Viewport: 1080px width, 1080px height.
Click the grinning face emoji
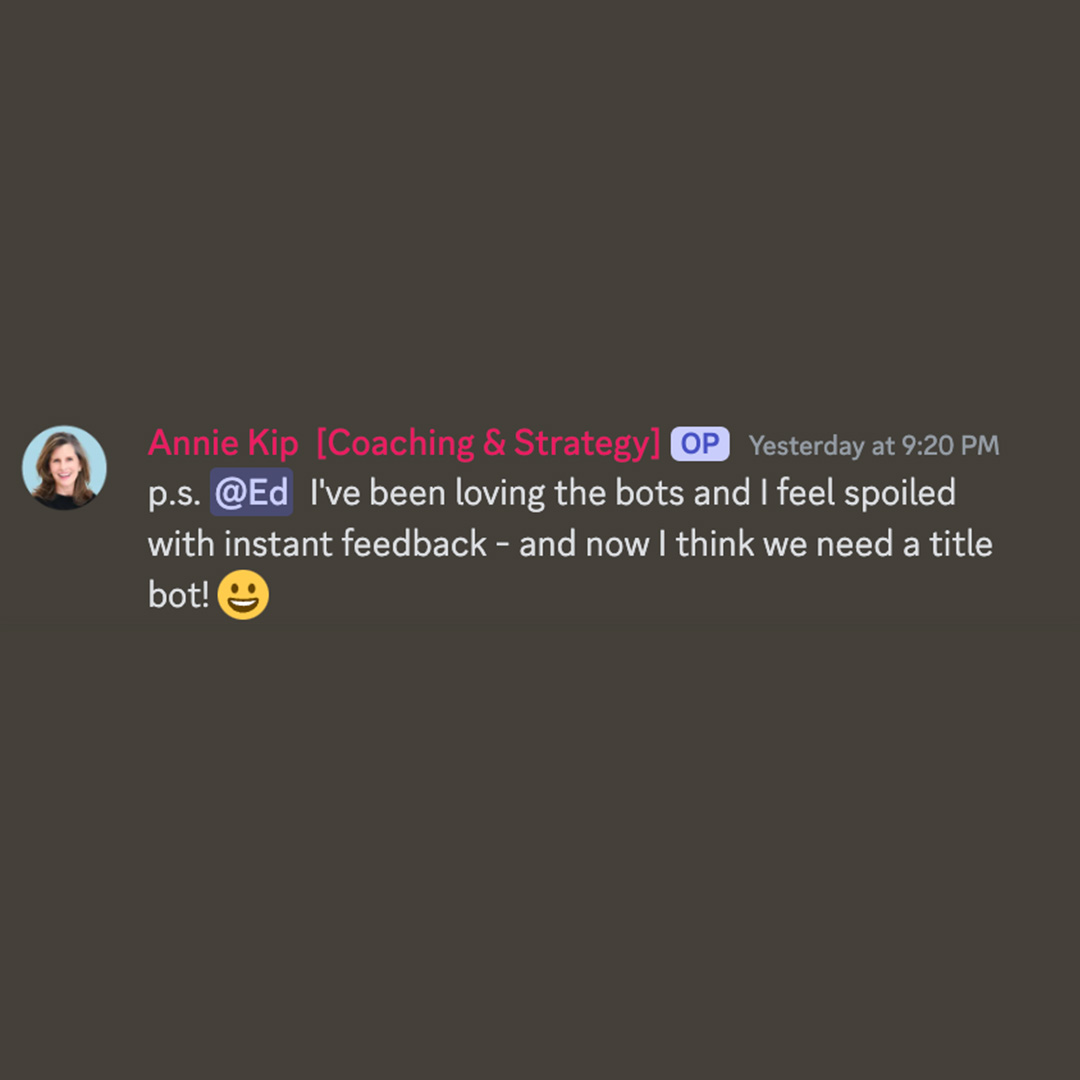243,594
